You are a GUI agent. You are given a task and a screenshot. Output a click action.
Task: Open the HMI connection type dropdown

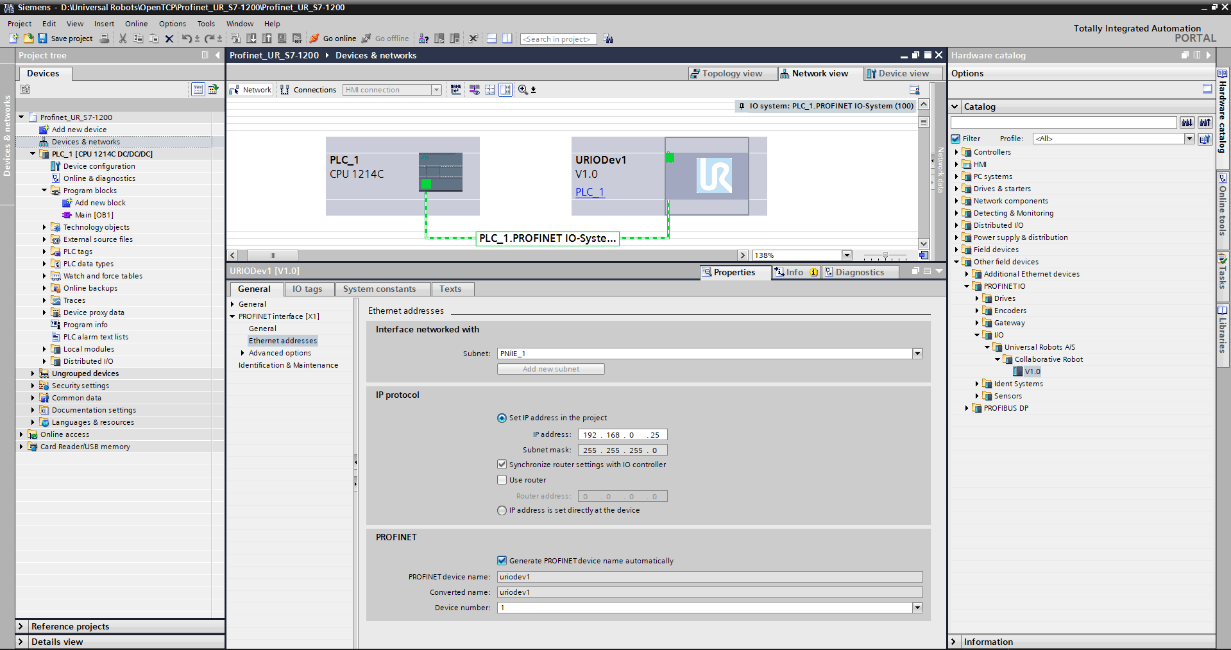point(436,90)
